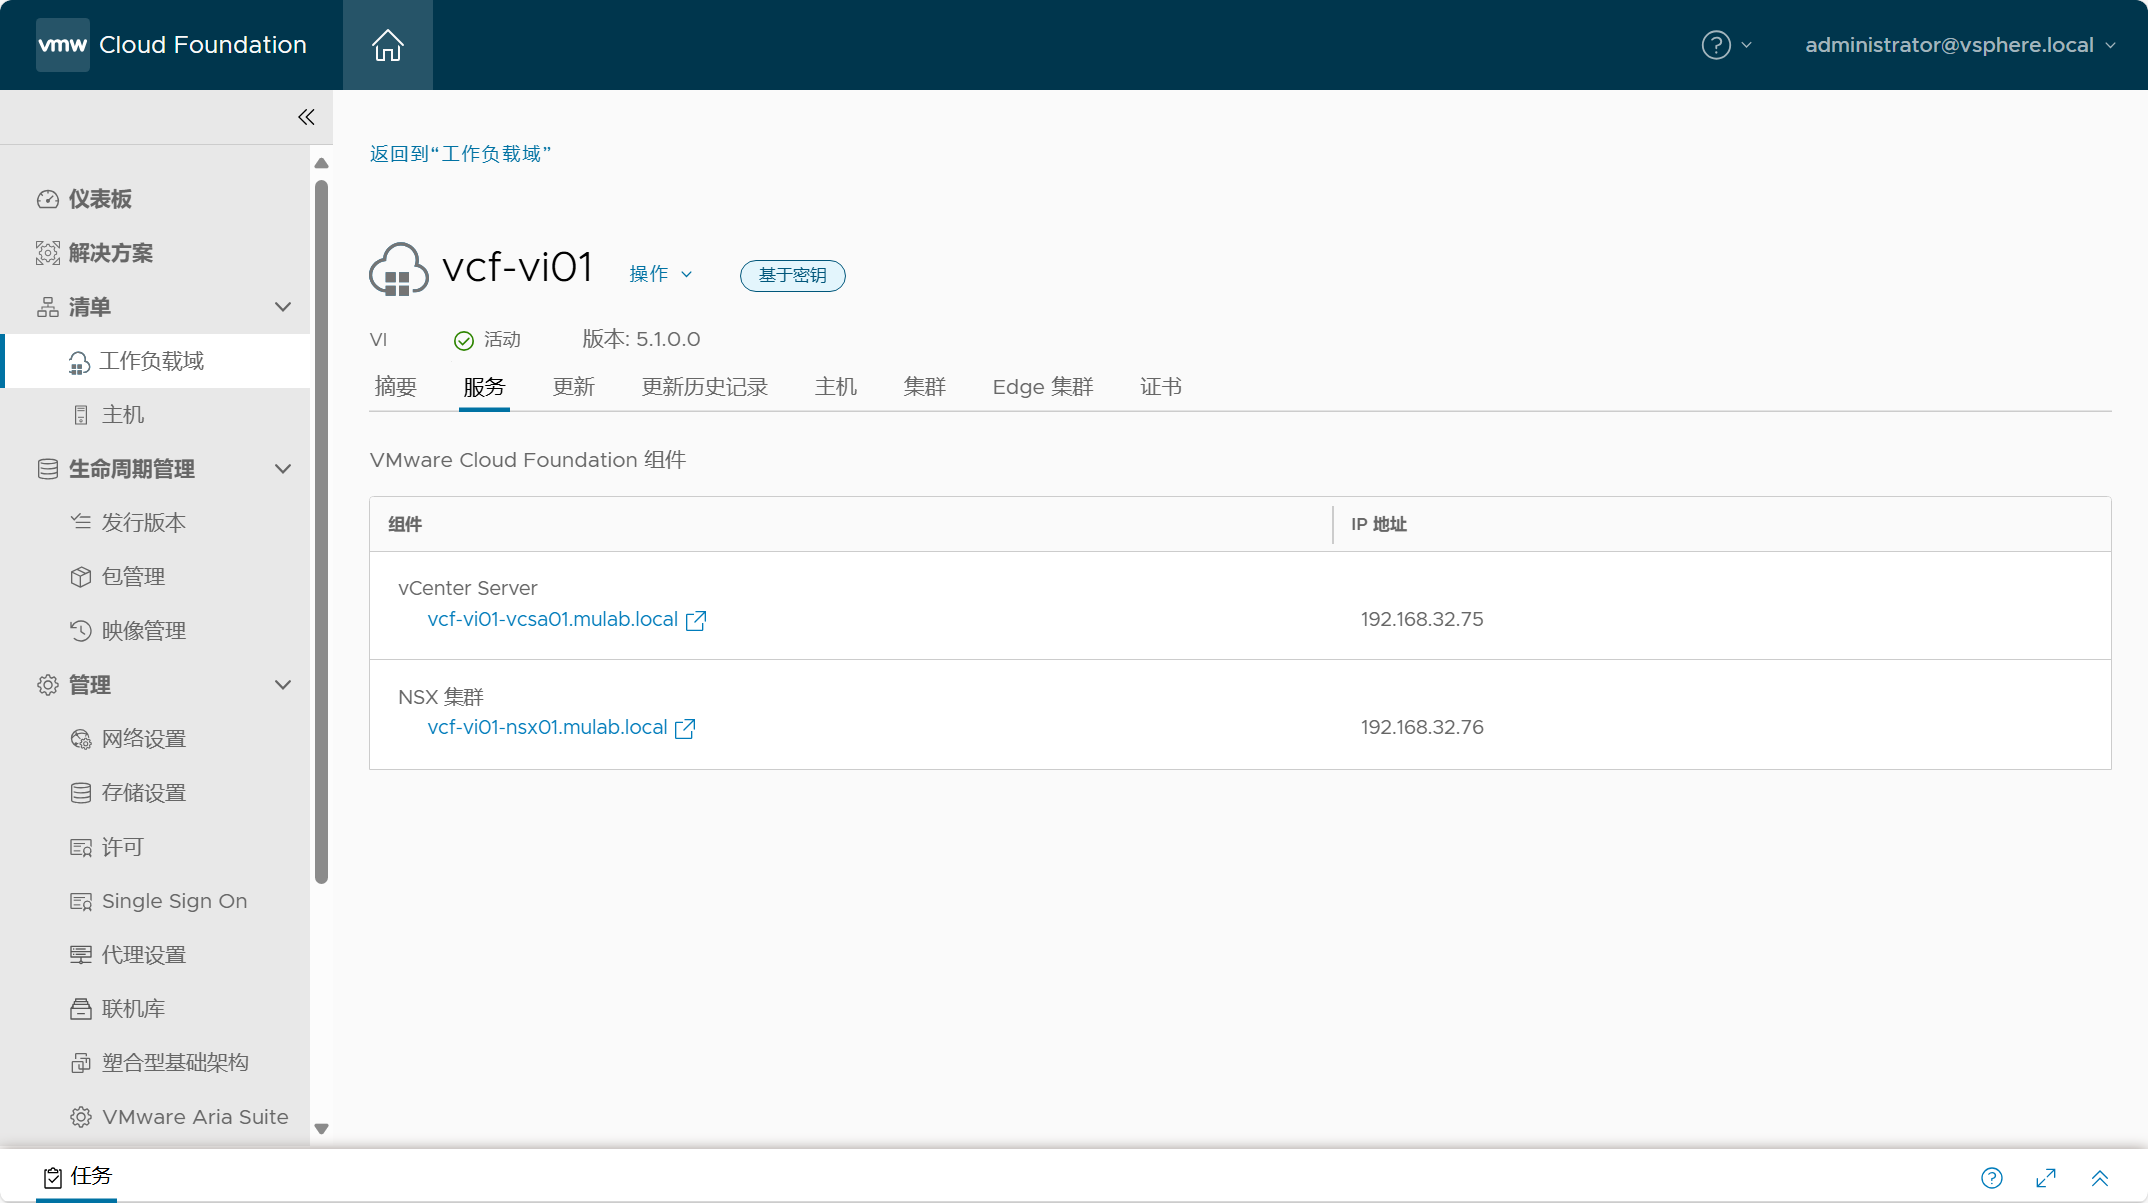This screenshot has width=2148, height=1203.
Task: Click the 生命周期管理 database icon
Action: click(x=48, y=469)
